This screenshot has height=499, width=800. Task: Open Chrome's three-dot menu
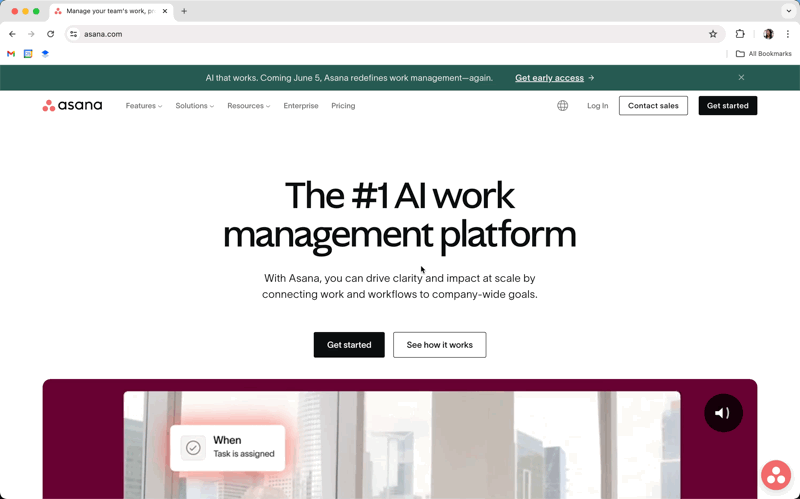click(788, 34)
